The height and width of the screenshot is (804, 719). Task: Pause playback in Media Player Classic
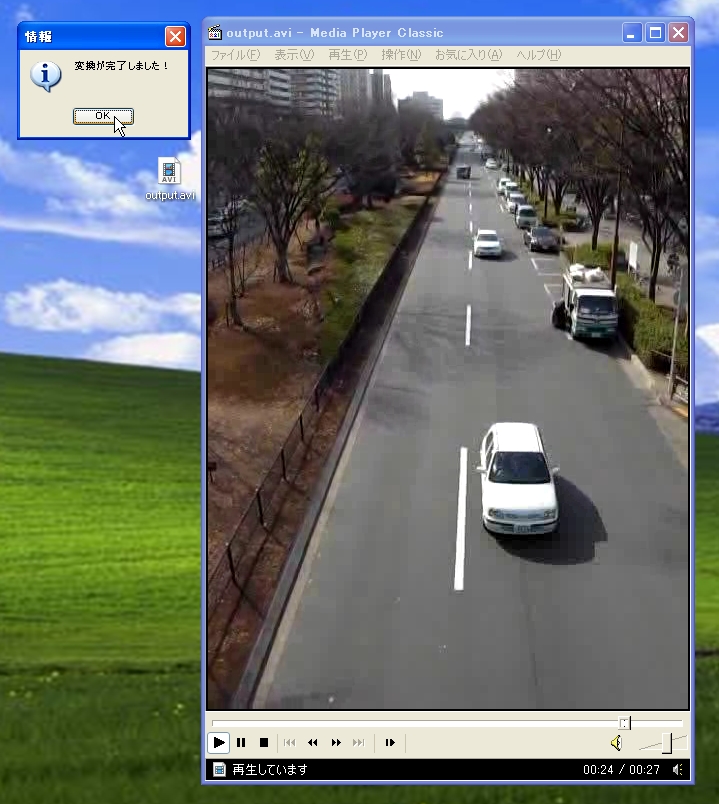tap(241, 742)
